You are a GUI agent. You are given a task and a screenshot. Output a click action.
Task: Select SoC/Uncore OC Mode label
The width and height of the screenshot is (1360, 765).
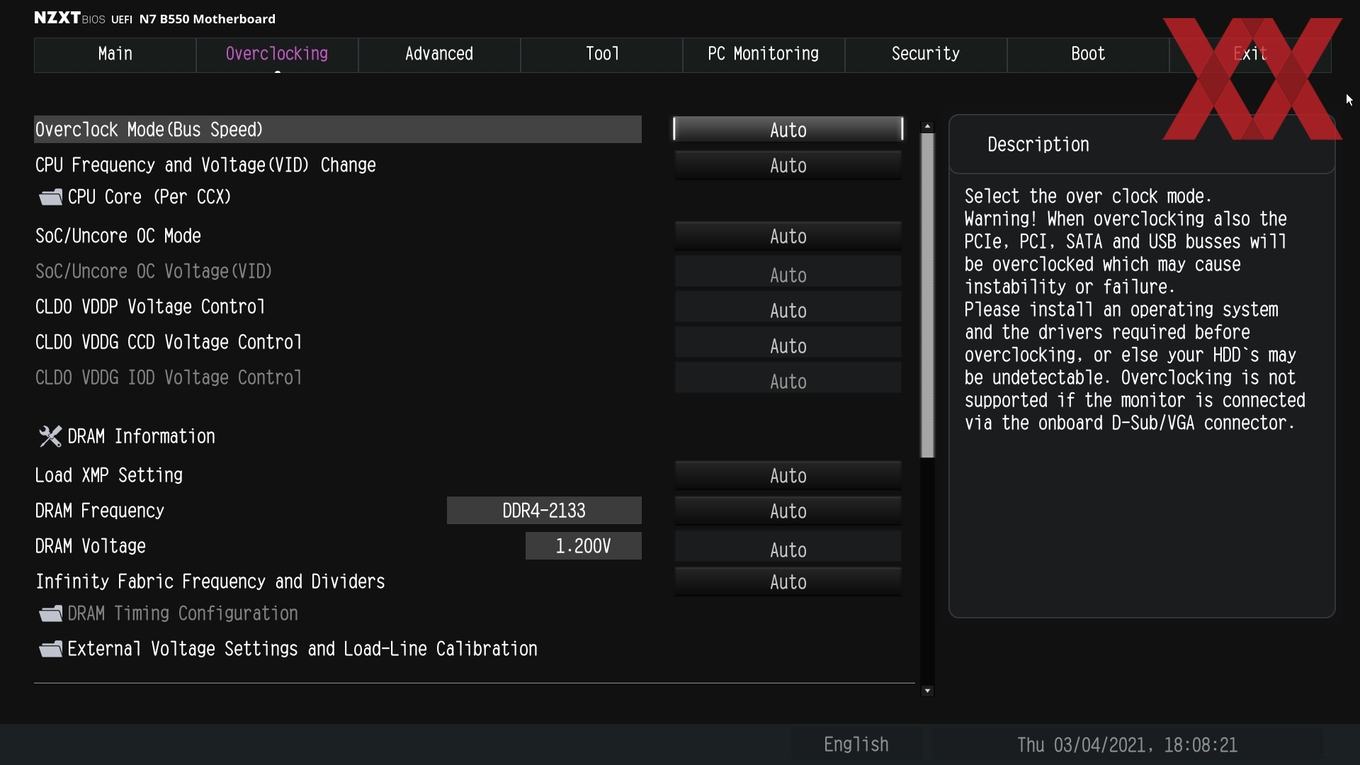point(118,236)
